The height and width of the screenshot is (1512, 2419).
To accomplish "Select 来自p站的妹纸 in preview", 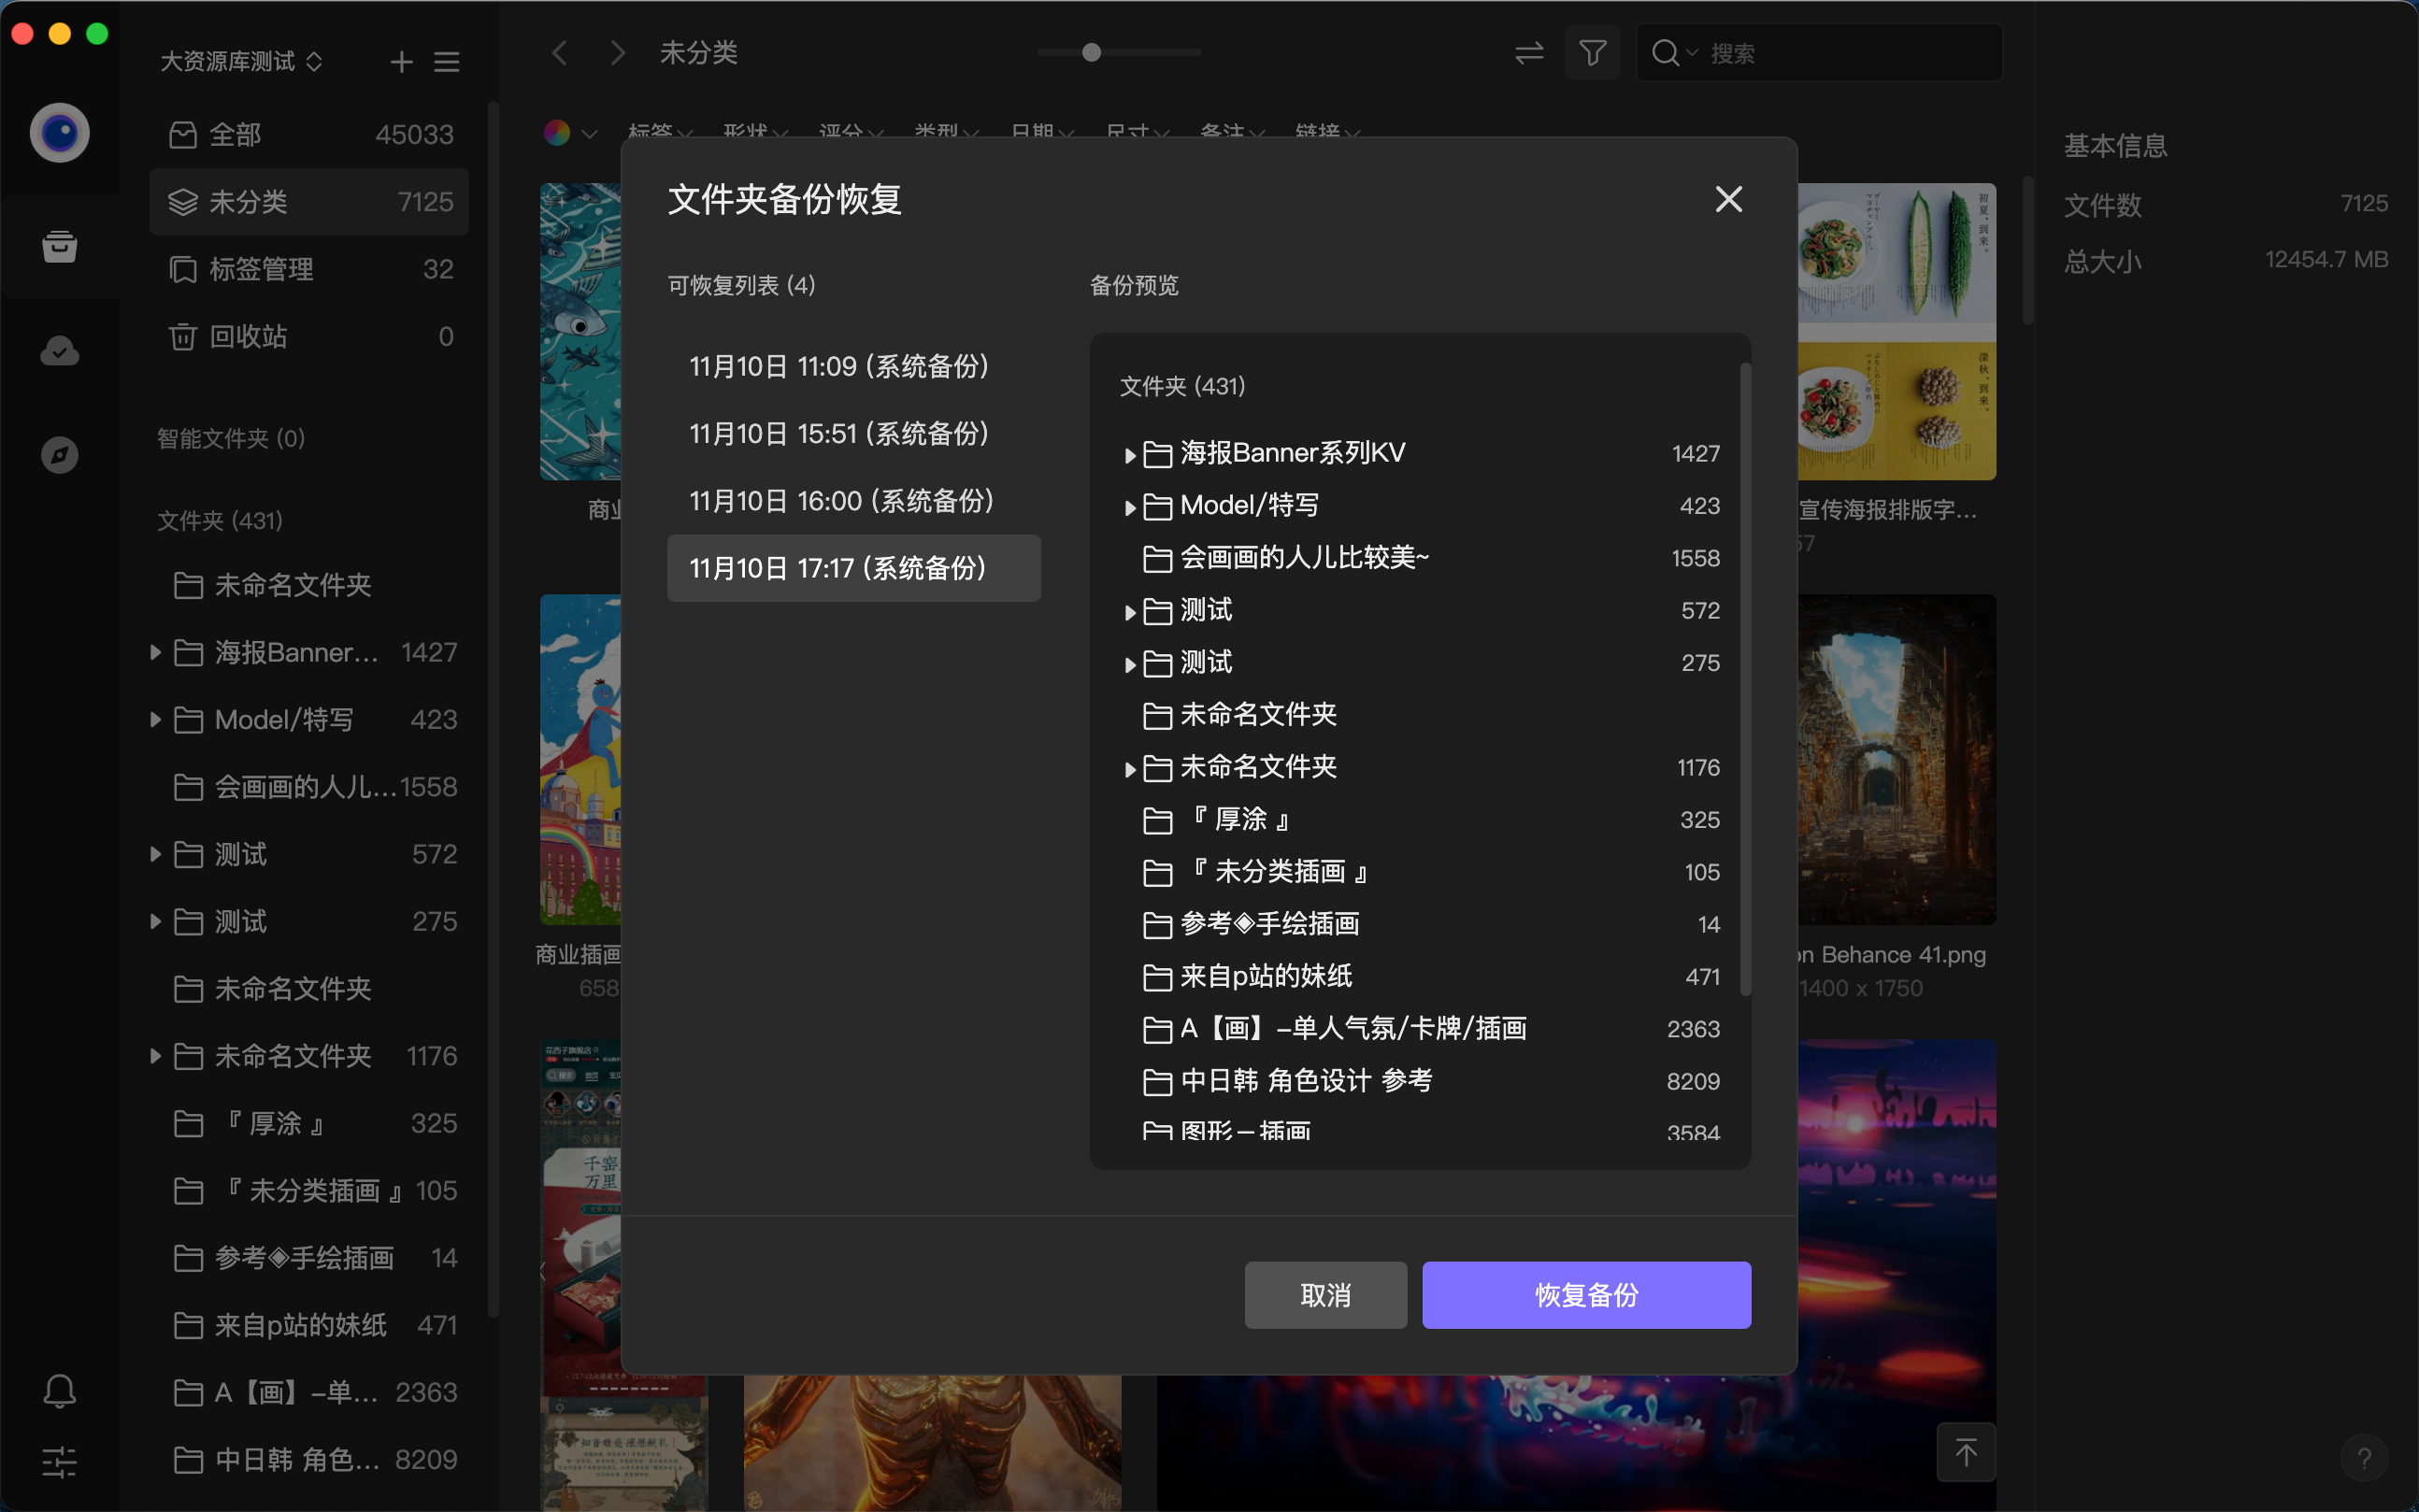I will click(1420, 977).
